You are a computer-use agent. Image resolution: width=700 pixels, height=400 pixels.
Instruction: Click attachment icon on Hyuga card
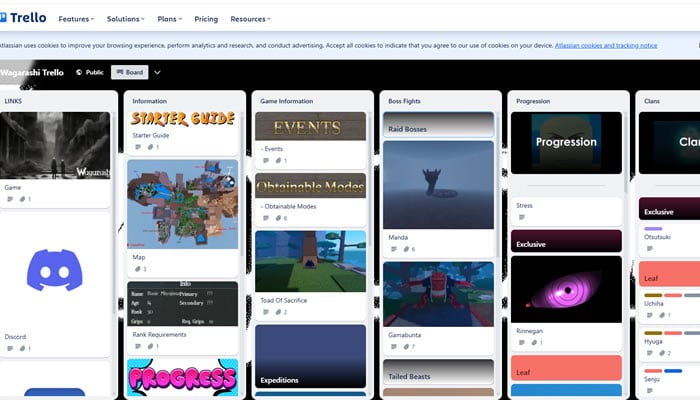pyautogui.click(x=662, y=353)
